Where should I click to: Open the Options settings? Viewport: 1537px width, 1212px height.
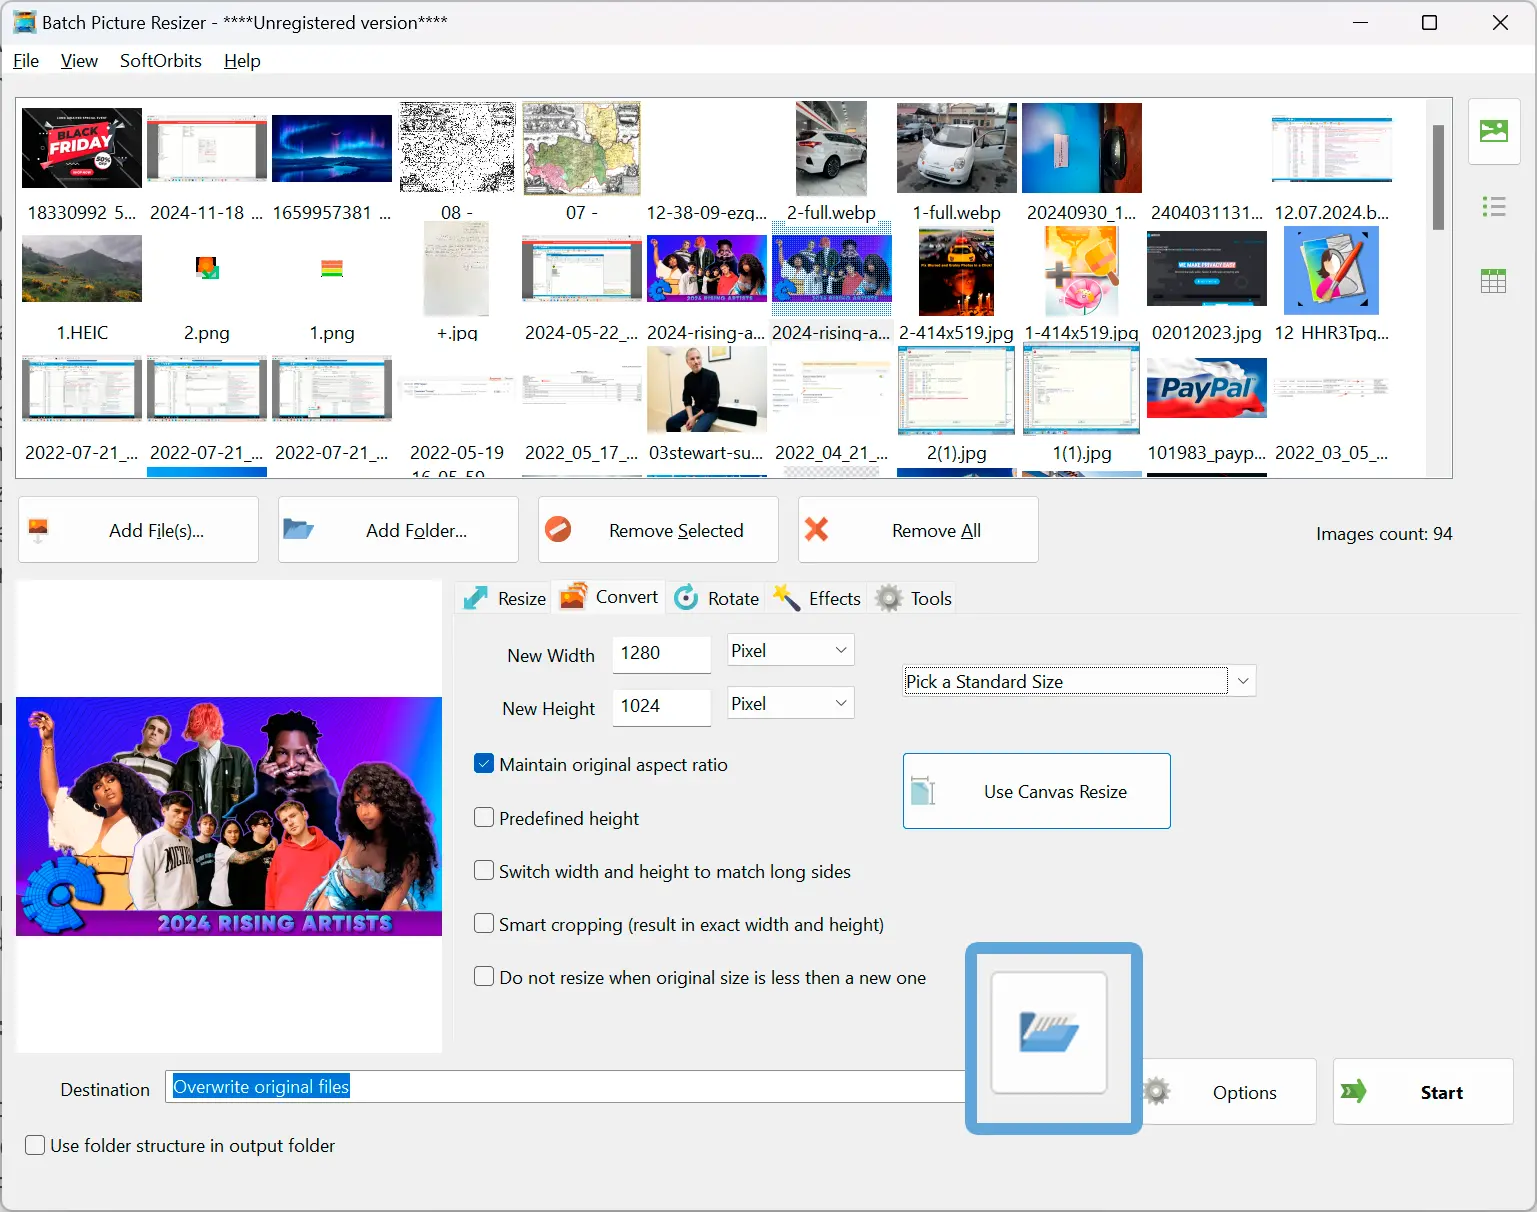(x=1228, y=1092)
